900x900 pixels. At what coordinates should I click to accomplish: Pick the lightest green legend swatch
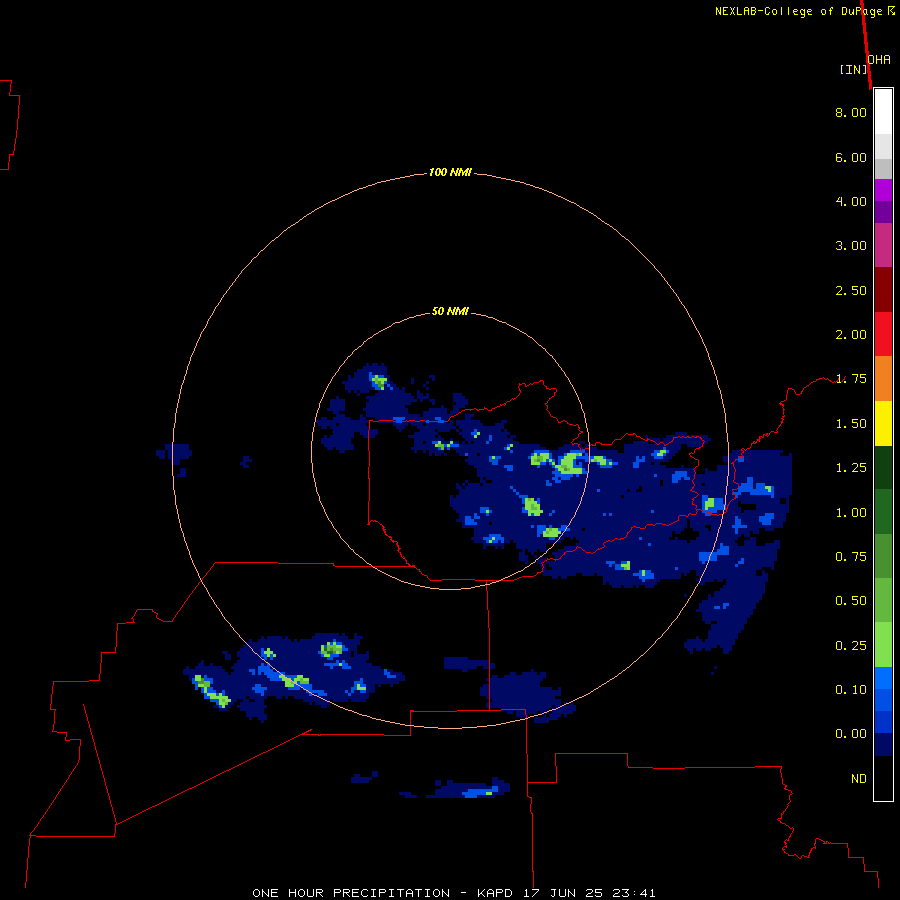click(x=883, y=645)
